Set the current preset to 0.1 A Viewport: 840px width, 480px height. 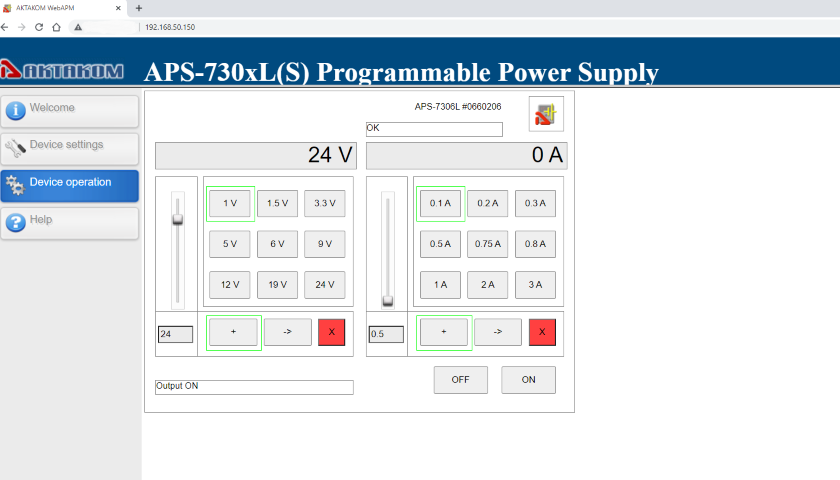[x=440, y=204]
